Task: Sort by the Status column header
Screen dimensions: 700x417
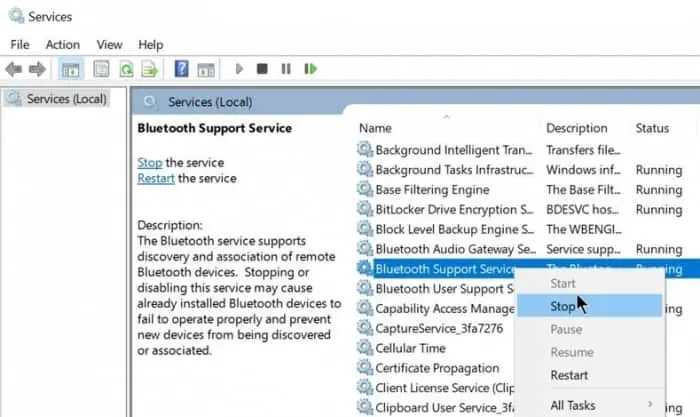Action: pyautogui.click(x=652, y=128)
